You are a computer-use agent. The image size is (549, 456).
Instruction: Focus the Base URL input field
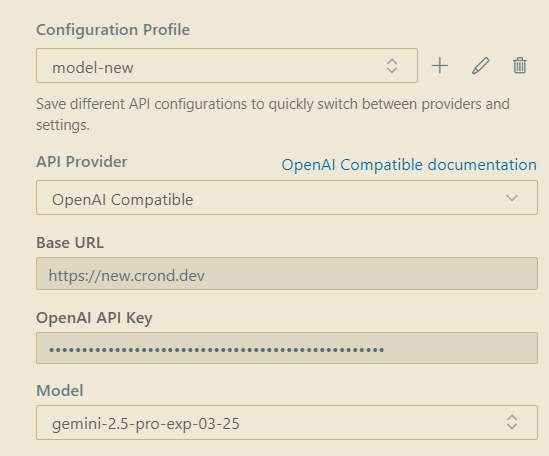click(287, 274)
